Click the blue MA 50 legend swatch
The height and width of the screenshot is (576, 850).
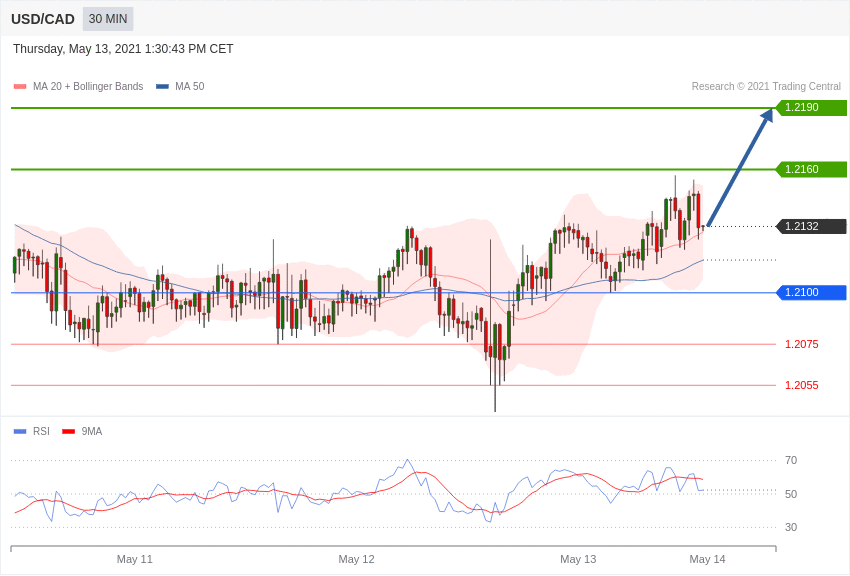tap(162, 86)
